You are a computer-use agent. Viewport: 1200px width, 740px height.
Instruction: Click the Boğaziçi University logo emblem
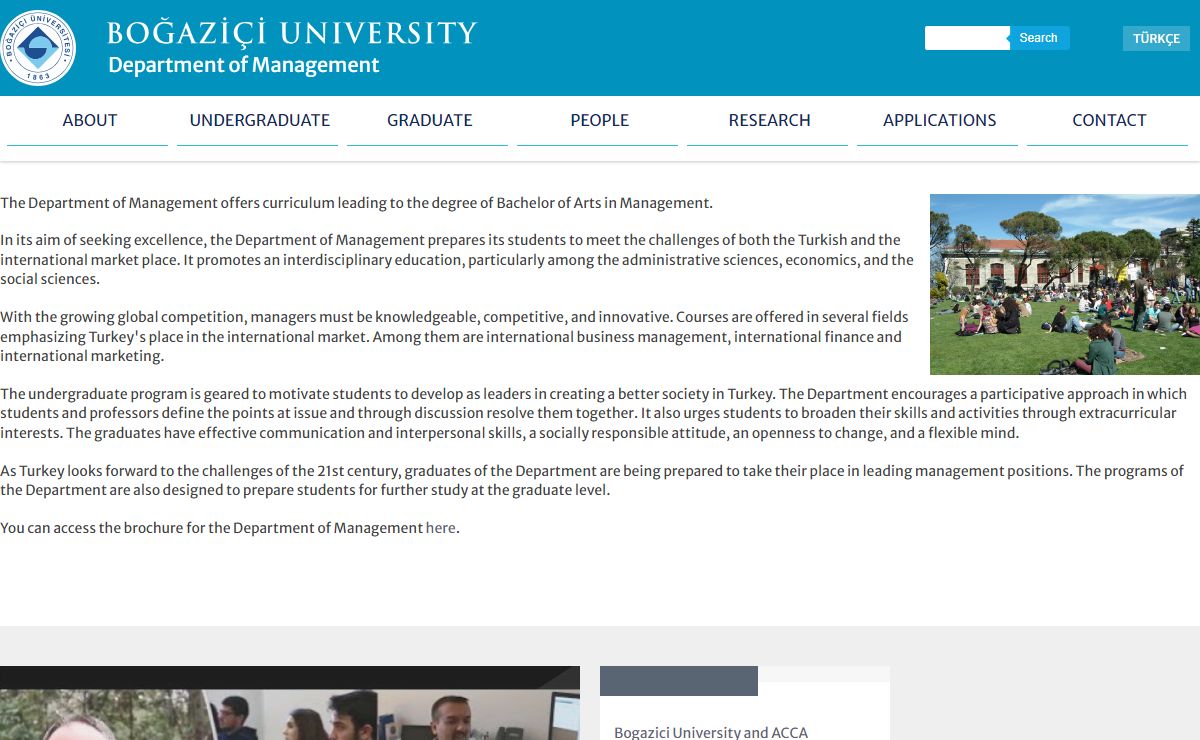coord(37,46)
